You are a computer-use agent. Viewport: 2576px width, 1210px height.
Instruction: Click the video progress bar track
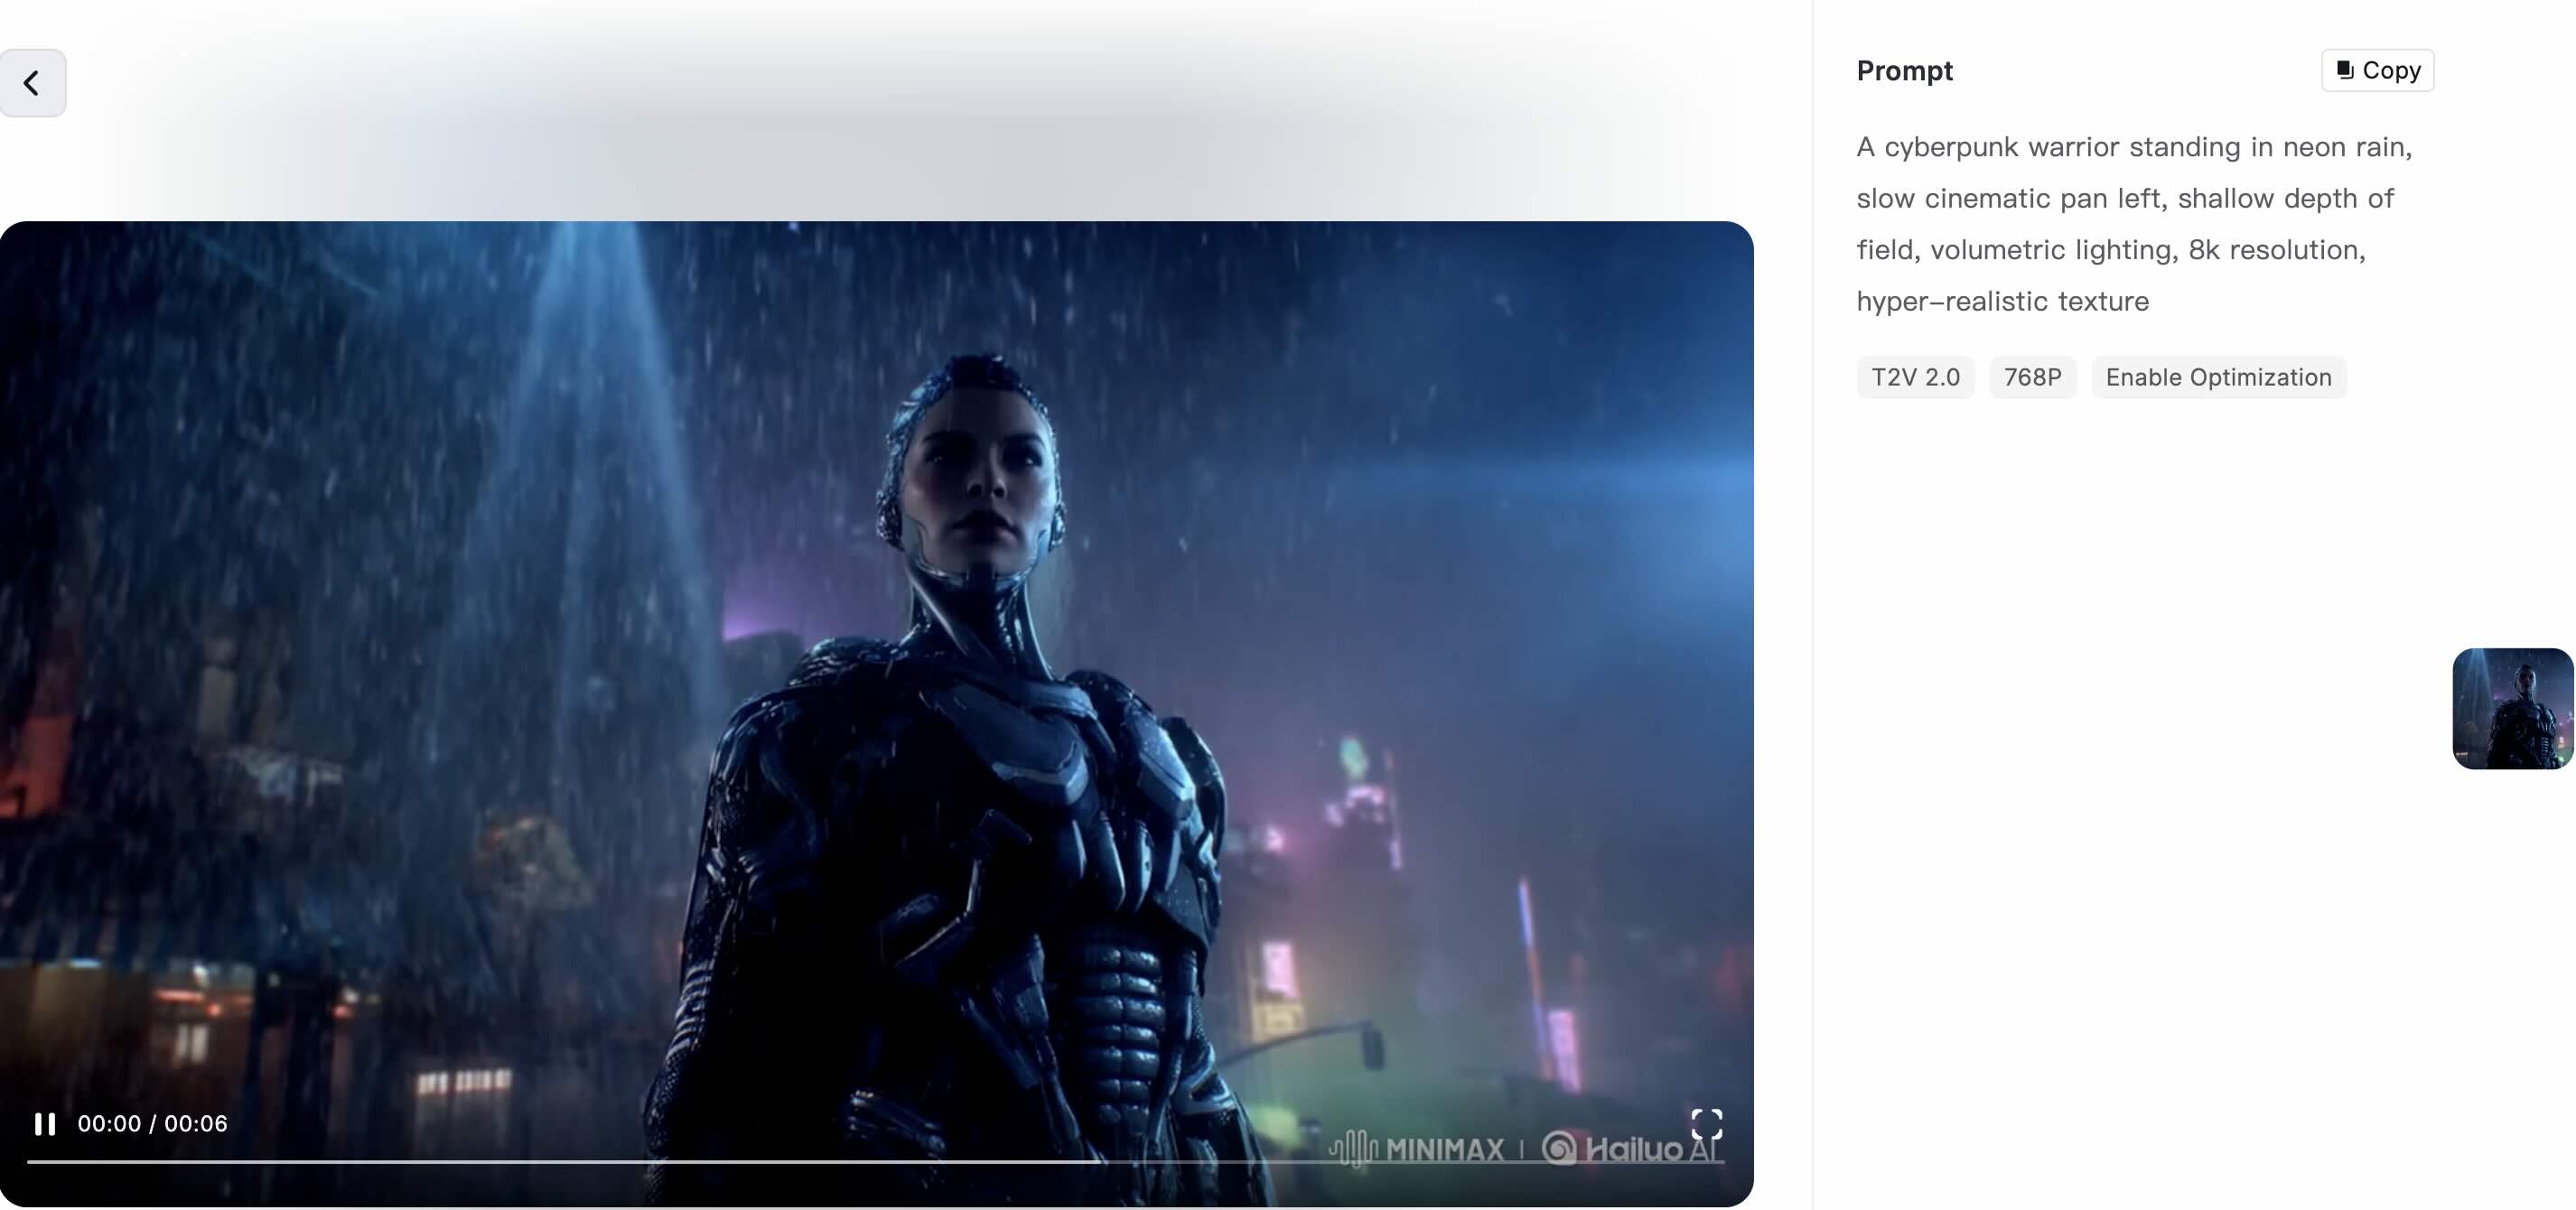pos(875,1162)
